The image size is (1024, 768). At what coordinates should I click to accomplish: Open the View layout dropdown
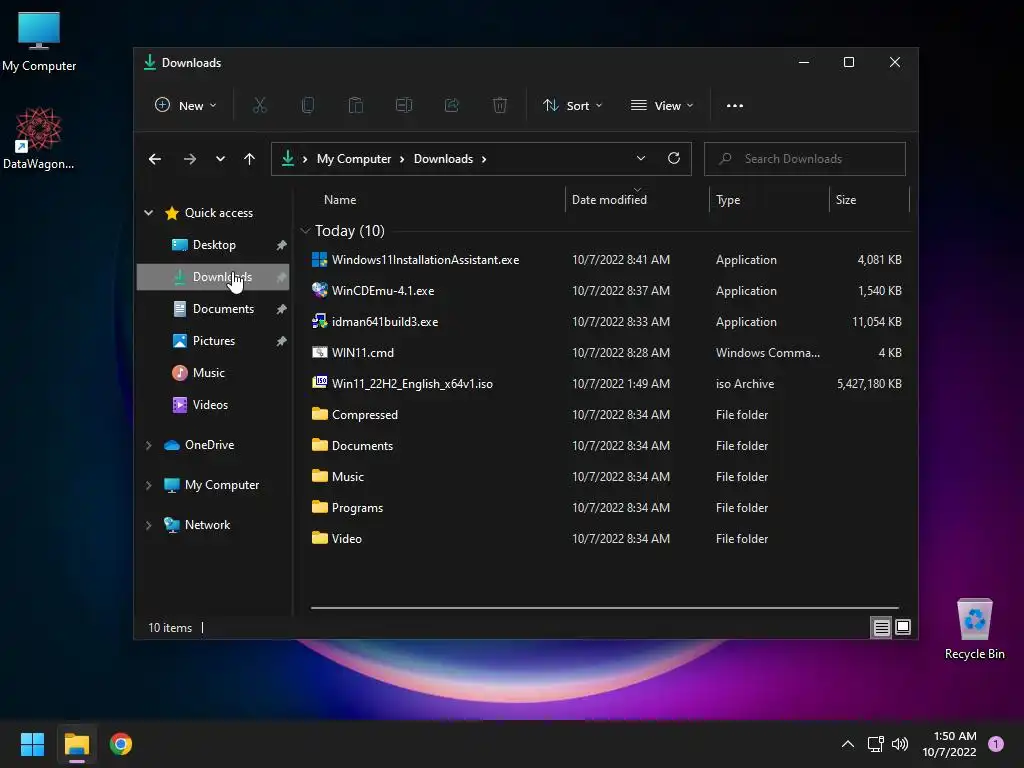662,105
